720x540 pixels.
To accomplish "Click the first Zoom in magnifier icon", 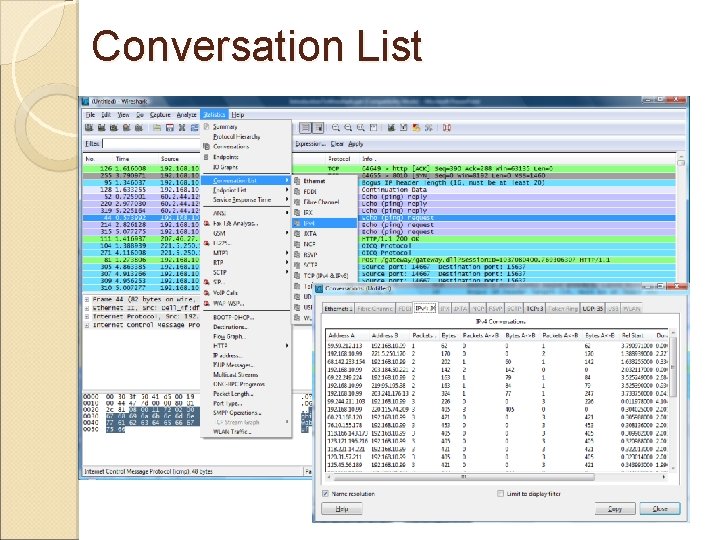I will (x=336, y=128).
